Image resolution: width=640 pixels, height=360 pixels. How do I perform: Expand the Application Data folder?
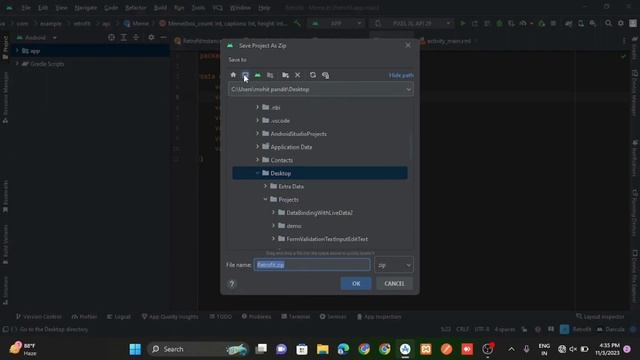click(258, 147)
